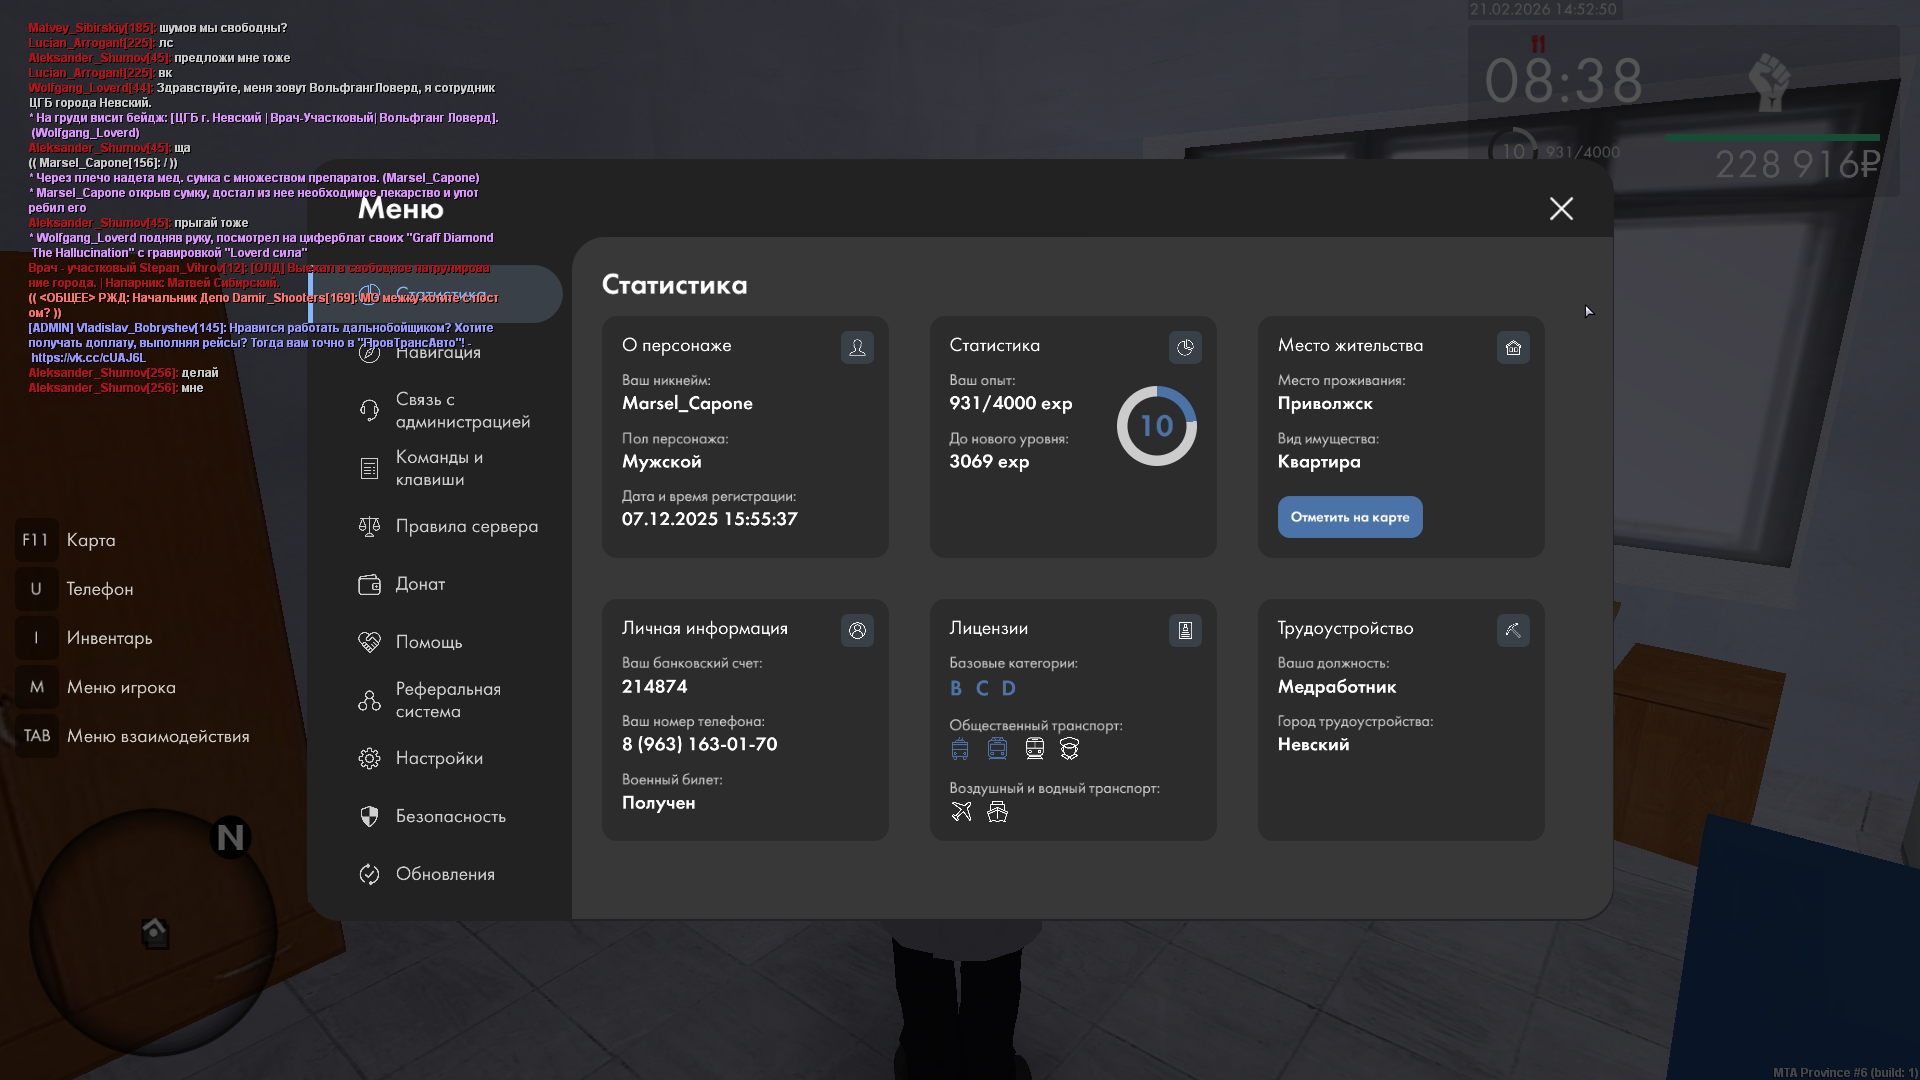Click the ship license icon

coord(997,812)
